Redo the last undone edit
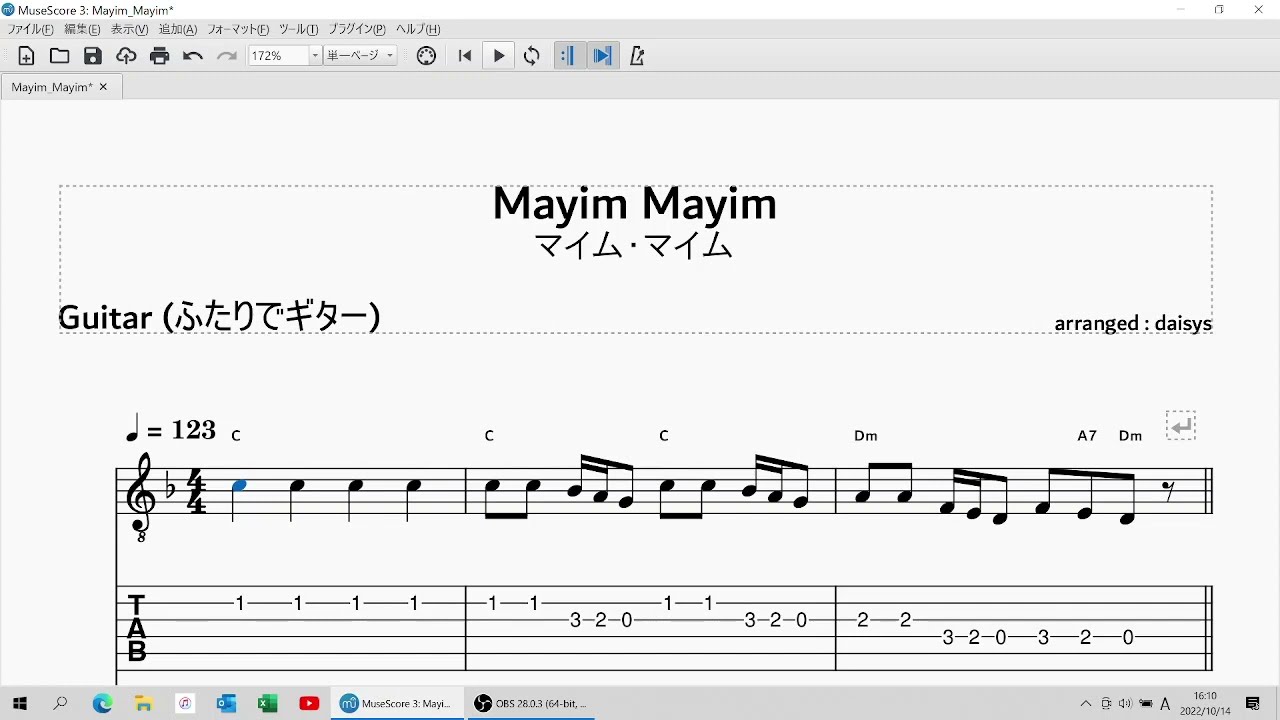1280x720 pixels. (227, 56)
